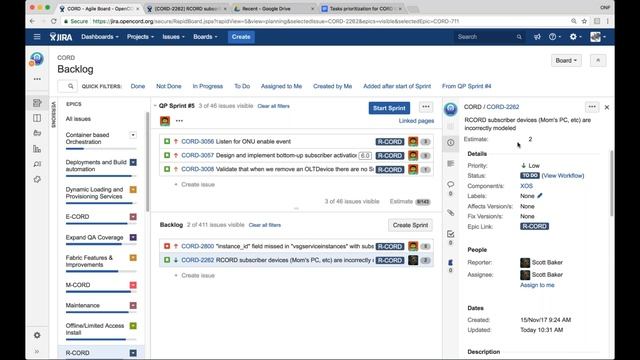Image resolution: width=640 pixels, height=360 pixels.
Task: Edit the Labels field with the pencil icon
Action: [540, 196]
